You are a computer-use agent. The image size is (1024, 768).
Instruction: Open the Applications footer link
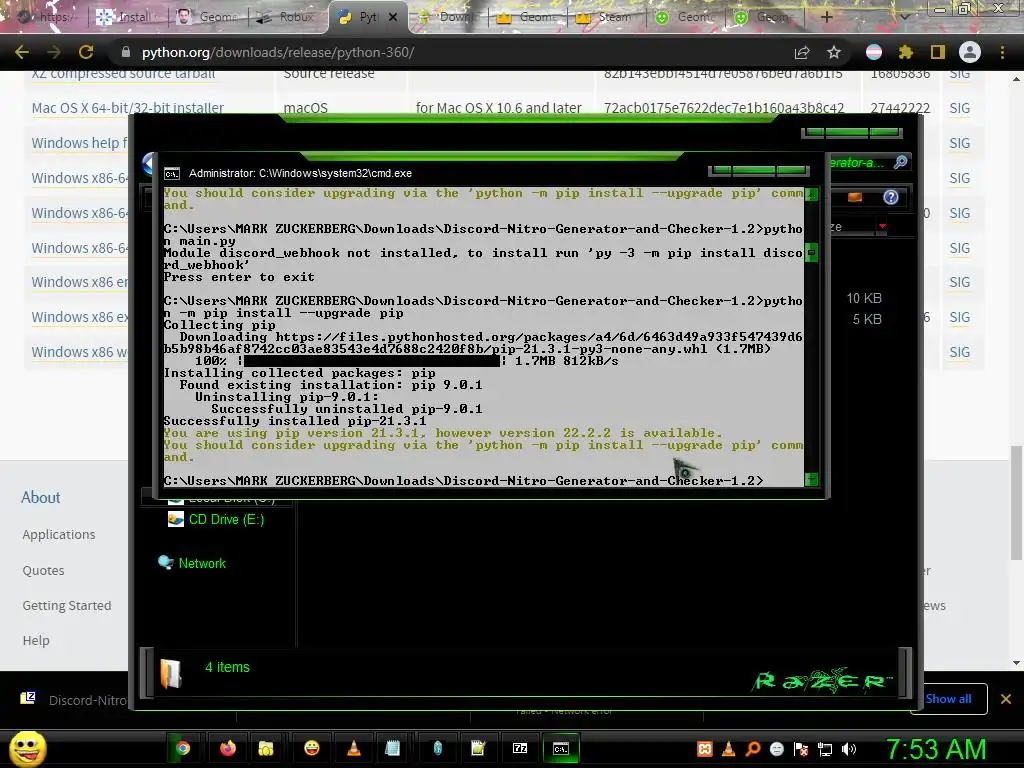[x=59, y=534]
